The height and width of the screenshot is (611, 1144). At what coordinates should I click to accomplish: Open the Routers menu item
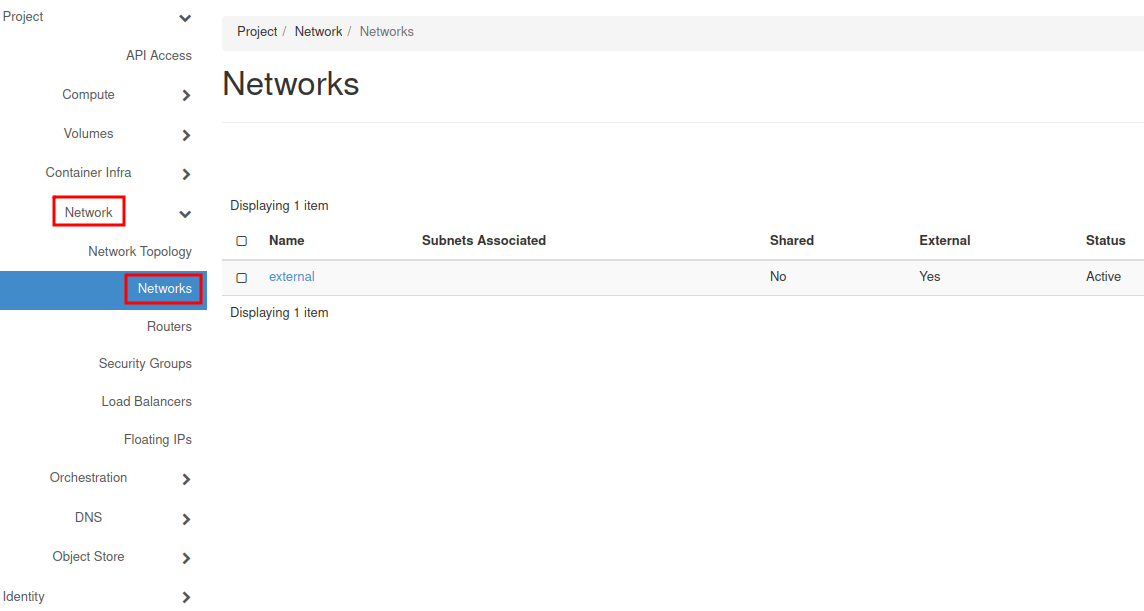tap(169, 327)
